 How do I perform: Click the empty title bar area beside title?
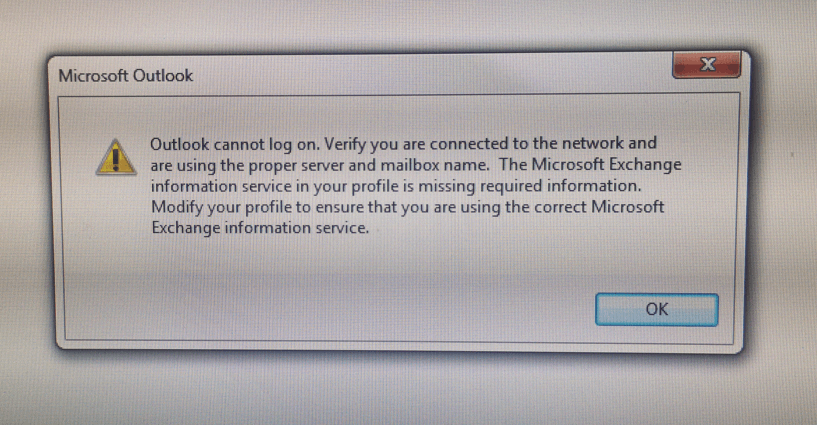point(427,75)
